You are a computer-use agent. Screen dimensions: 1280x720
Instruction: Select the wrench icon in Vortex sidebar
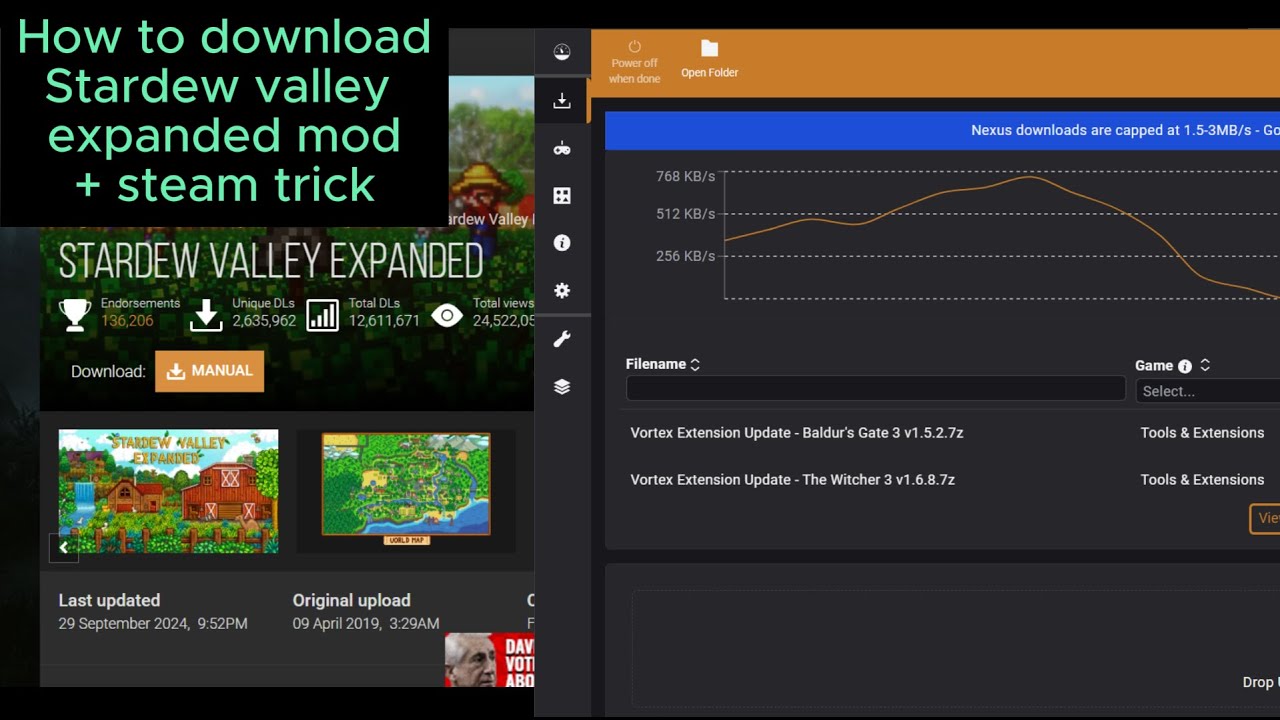[562, 339]
